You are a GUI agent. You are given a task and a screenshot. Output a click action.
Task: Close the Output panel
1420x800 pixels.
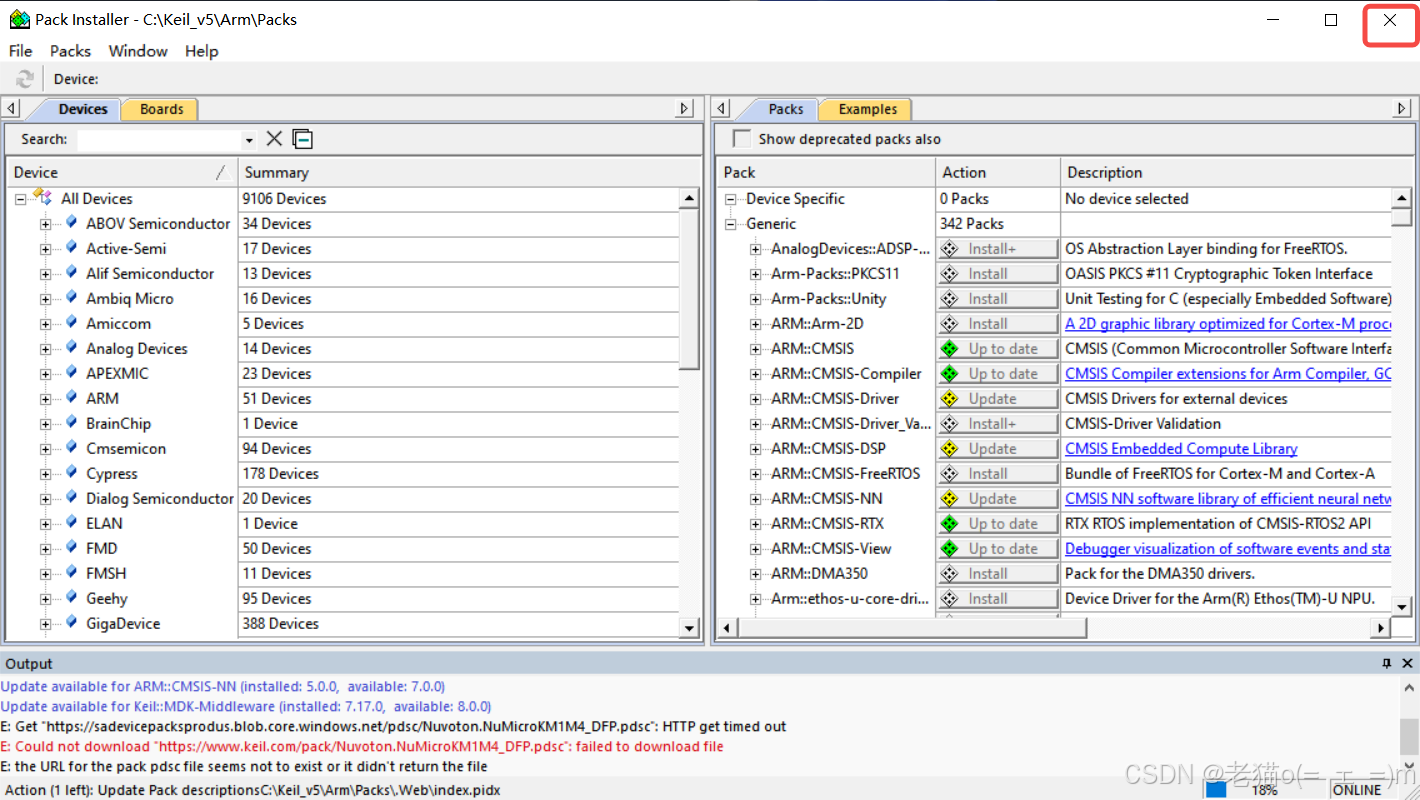[x=1408, y=663]
